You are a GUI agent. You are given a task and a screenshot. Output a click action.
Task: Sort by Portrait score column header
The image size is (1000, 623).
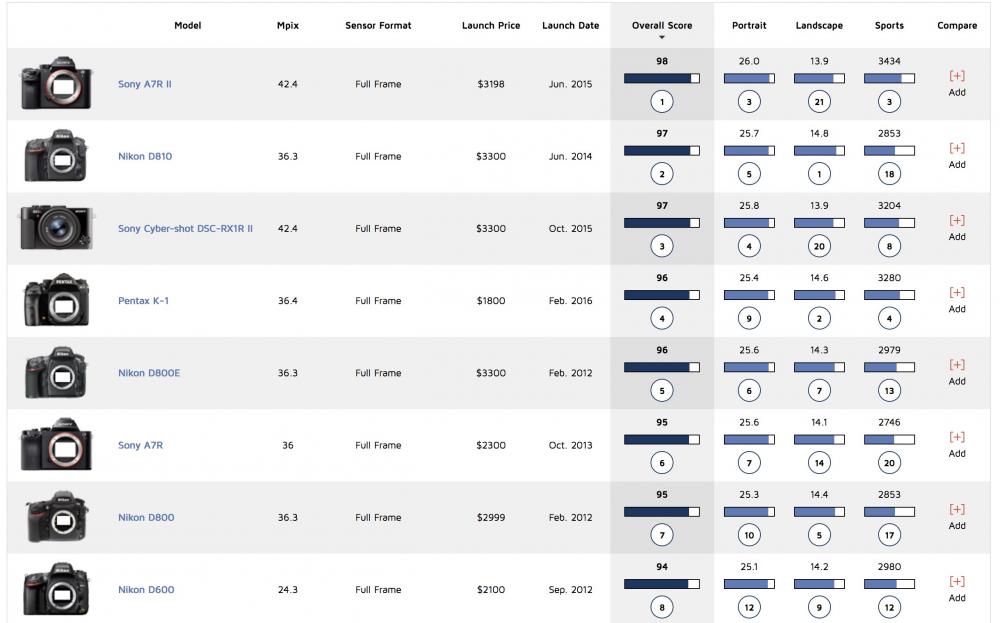coord(749,26)
